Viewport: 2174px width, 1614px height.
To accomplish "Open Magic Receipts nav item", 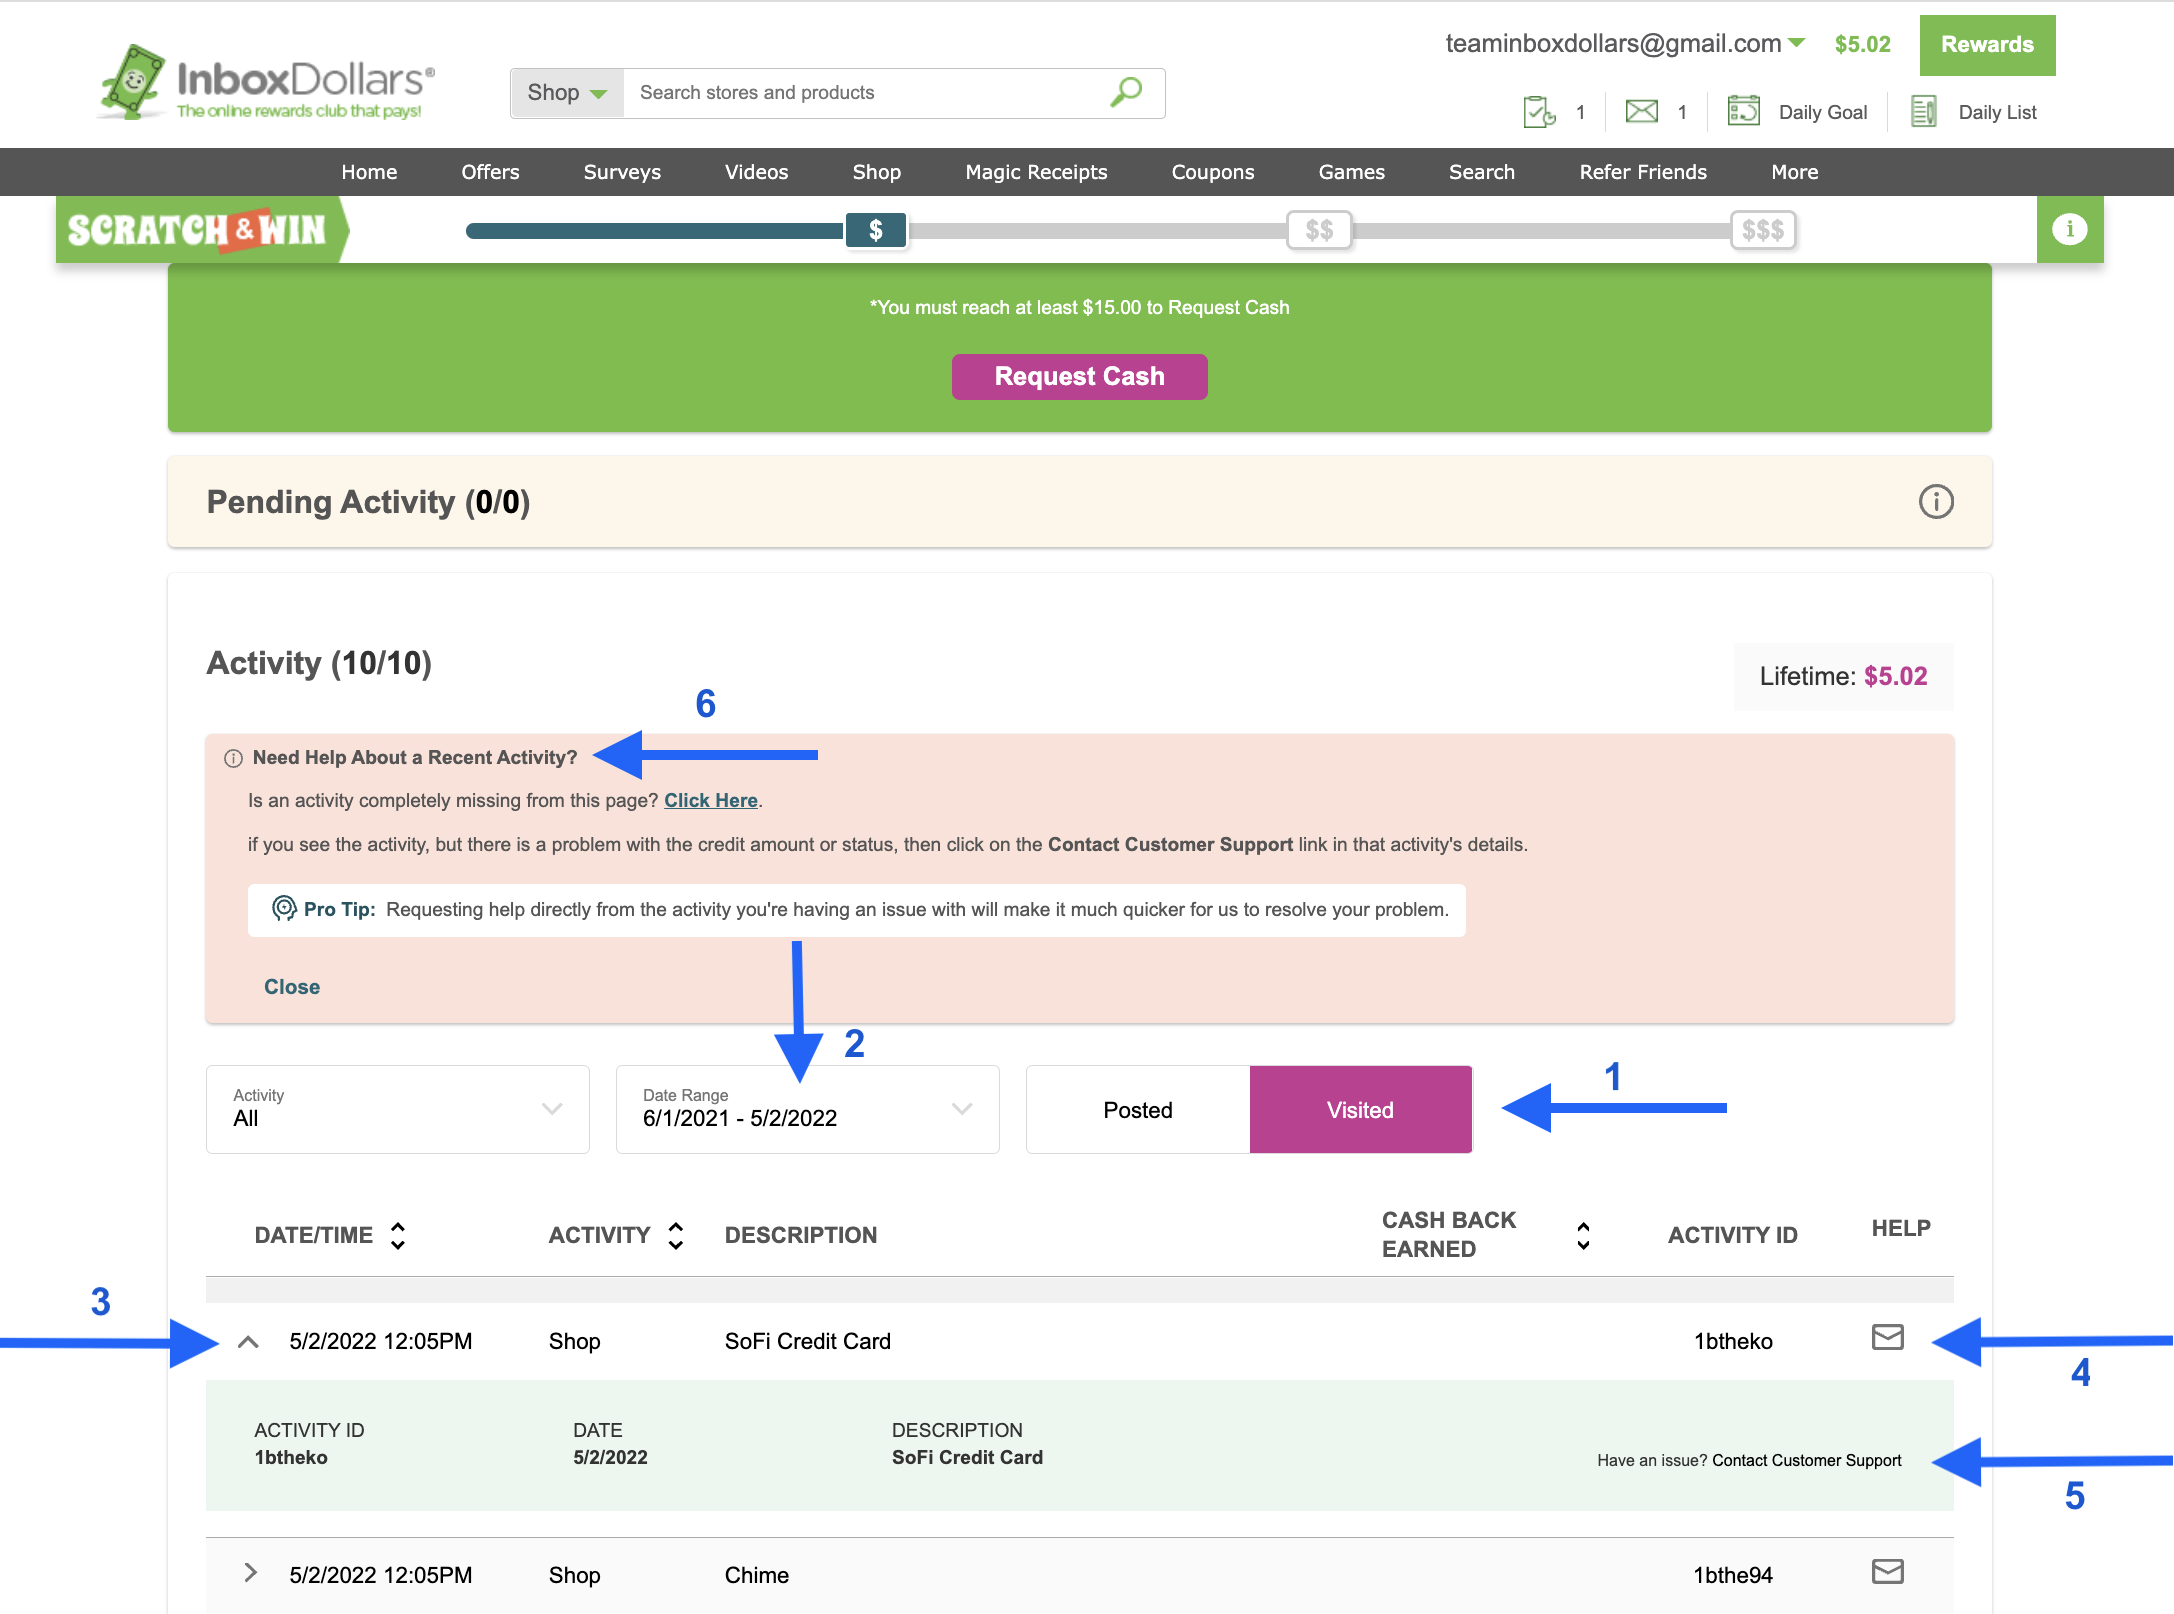I will (x=1036, y=172).
